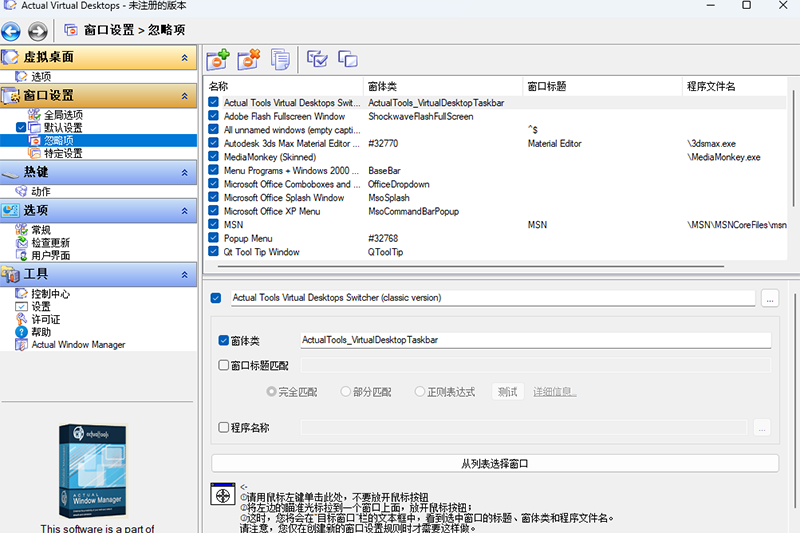Collapse the 热键 section
Screen dimensions: 800x533
coord(185,172)
